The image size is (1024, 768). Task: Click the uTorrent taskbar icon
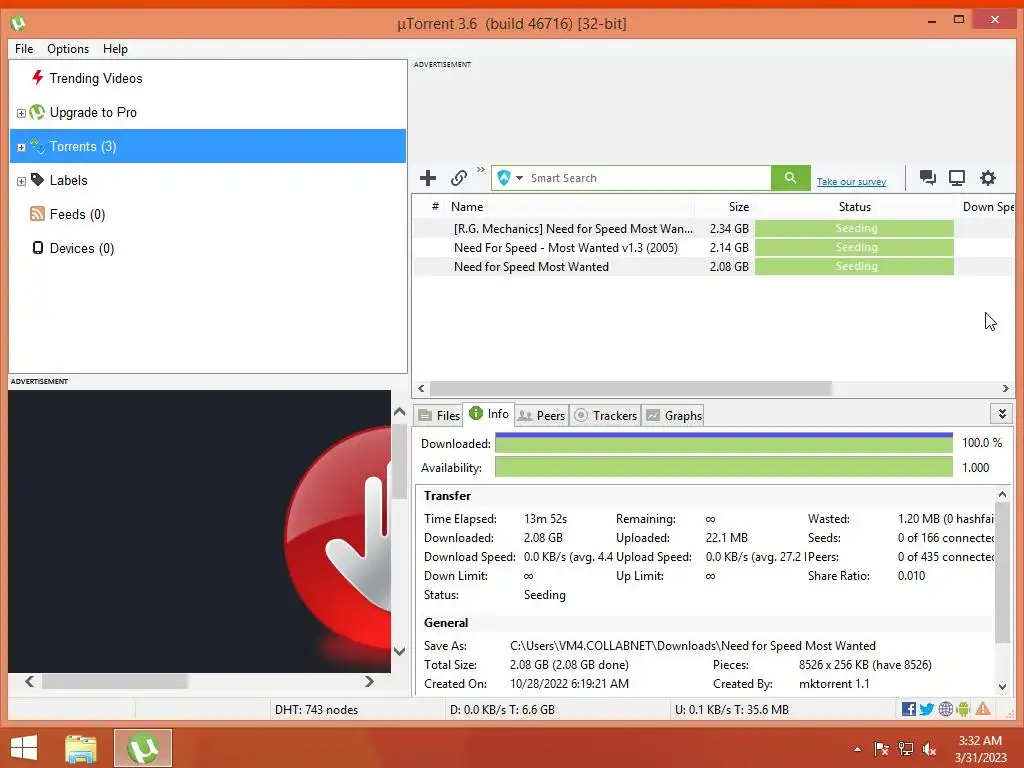click(143, 748)
